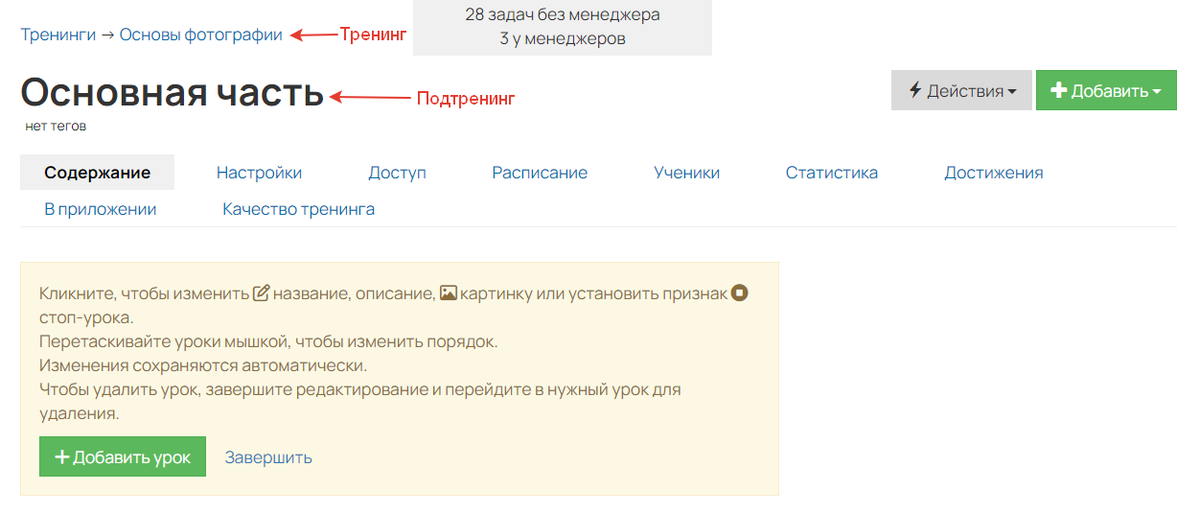1200x514 pixels.
Task: Click the line about auto-saved changes
Action: coord(203,365)
